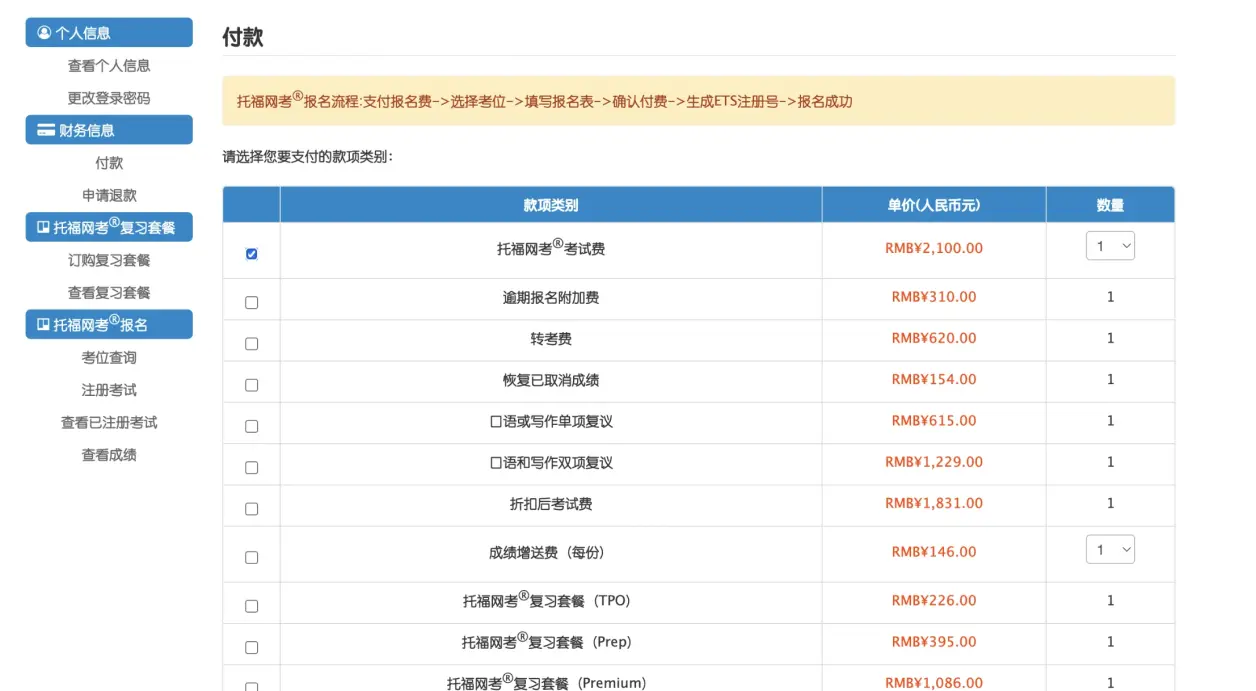The image size is (1256, 691).
Task: Click the book icon beside 托福网考报名
Action: click(x=43, y=324)
